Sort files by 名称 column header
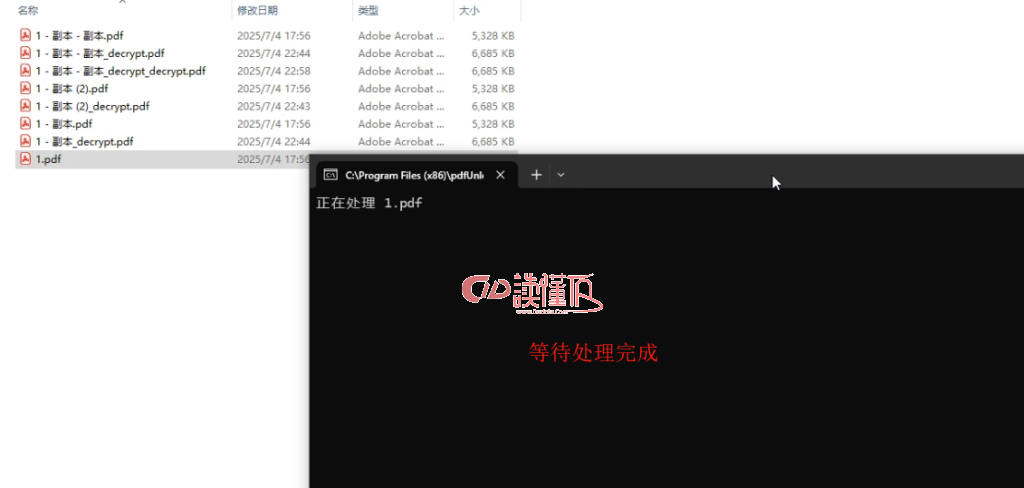Viewport: 1024px width, 488px height. click(28, 10)
